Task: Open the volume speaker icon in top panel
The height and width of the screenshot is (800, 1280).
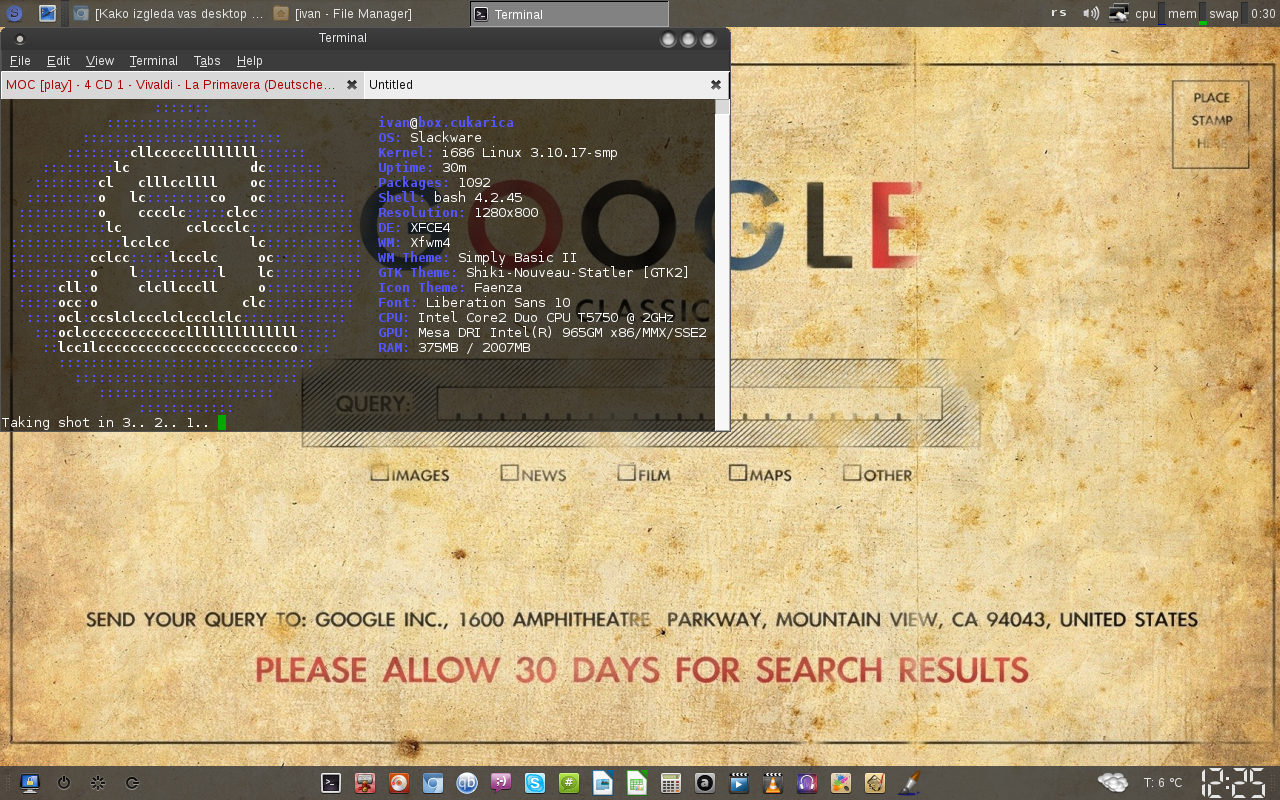Action: [1091, 13]
